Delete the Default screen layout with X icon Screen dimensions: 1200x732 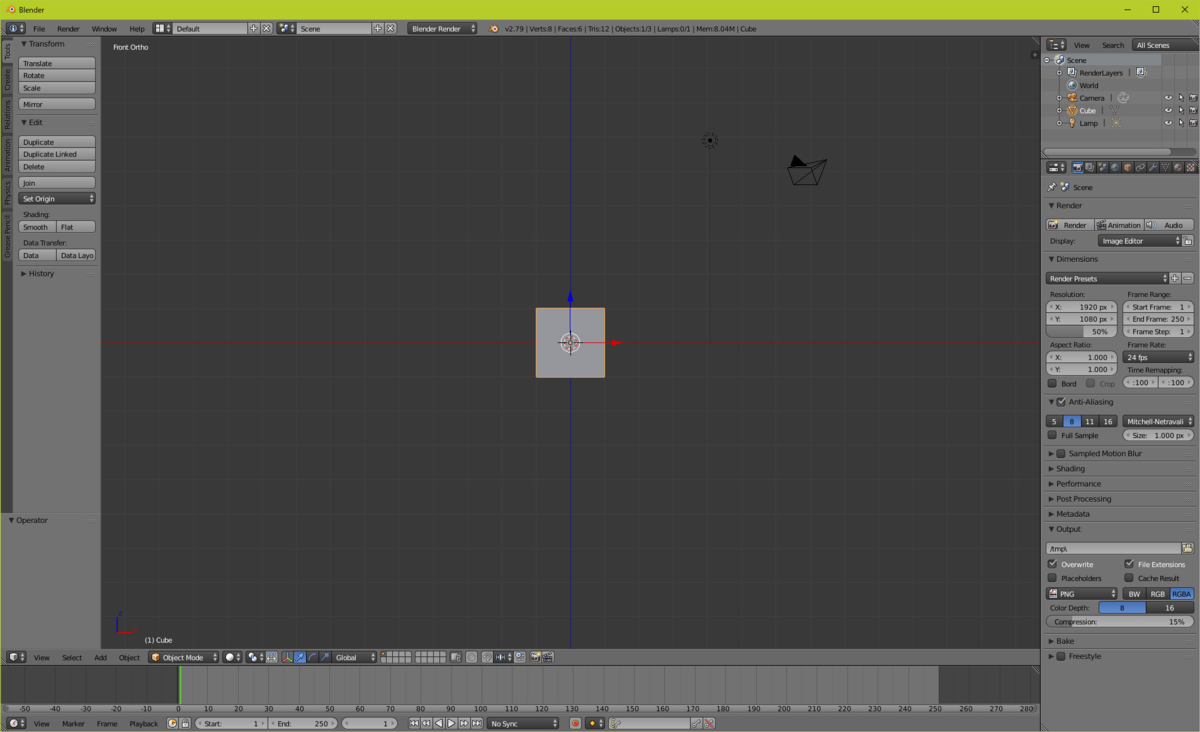(x=266, y=29)
